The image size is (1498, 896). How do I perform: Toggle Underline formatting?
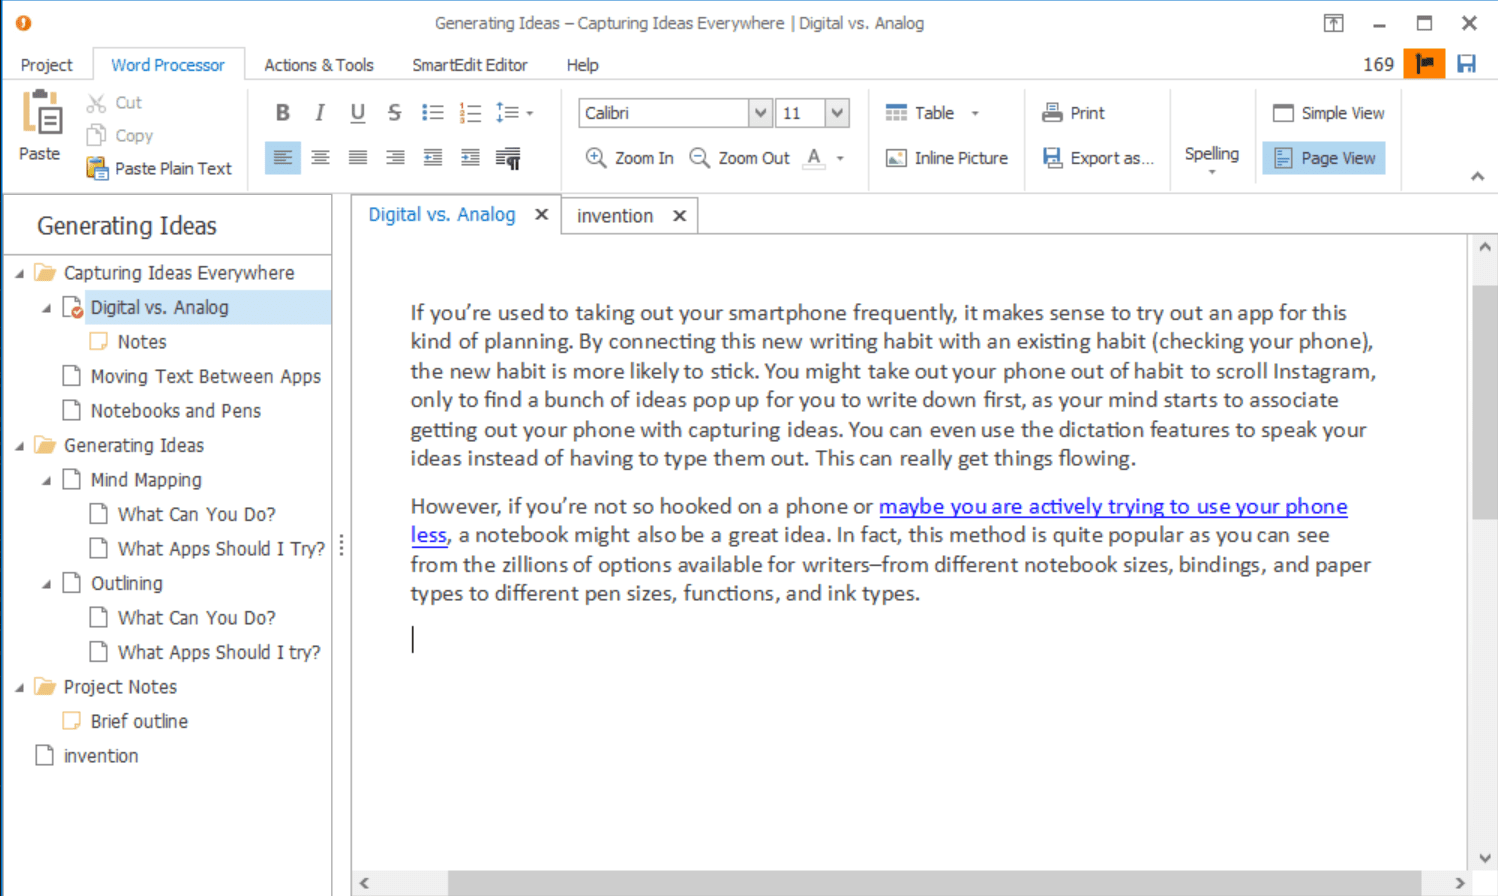[358, 113]
